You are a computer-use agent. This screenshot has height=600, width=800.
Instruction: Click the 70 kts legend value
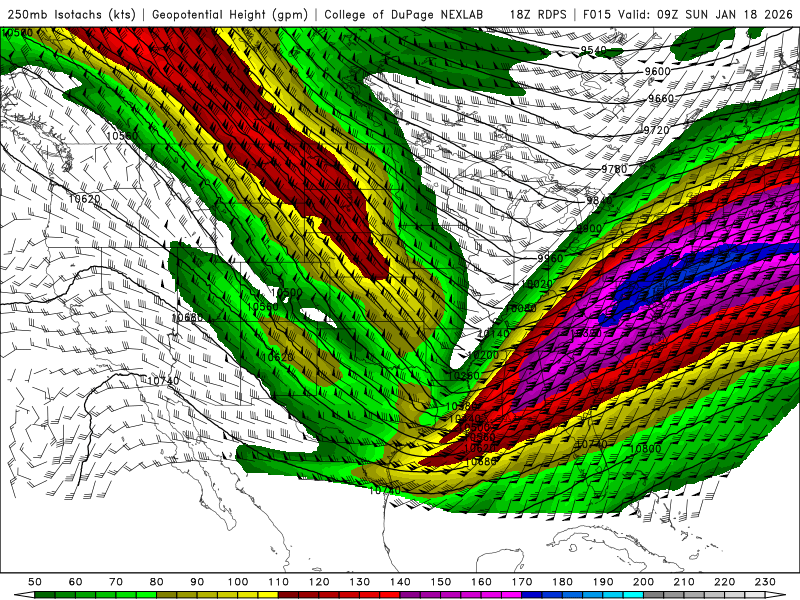click(116, 582)
